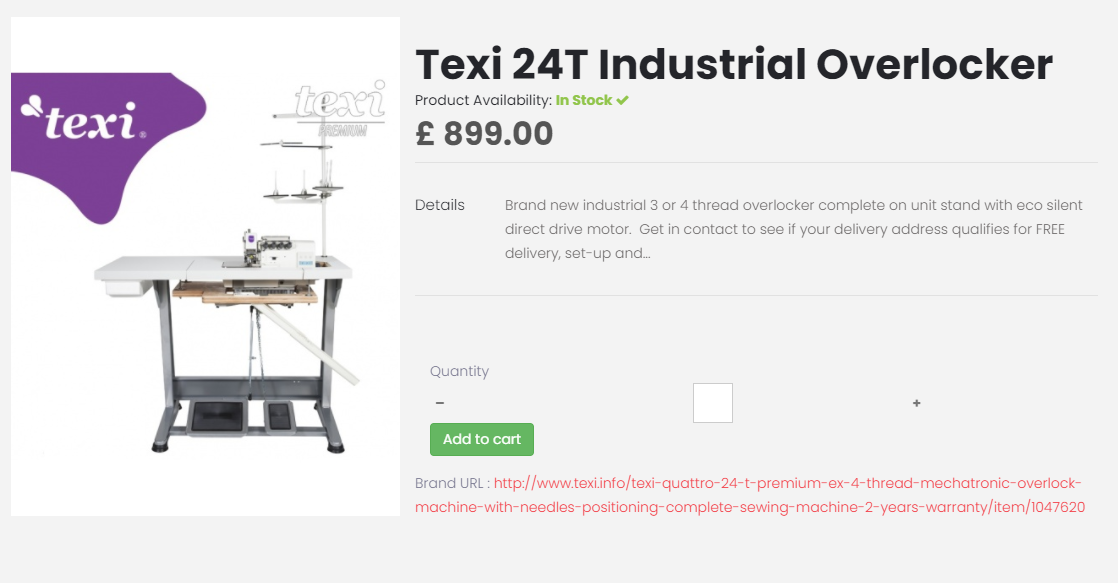Click the £ 899.00 price
This screenshot has width=1118, height=583.
484,133
